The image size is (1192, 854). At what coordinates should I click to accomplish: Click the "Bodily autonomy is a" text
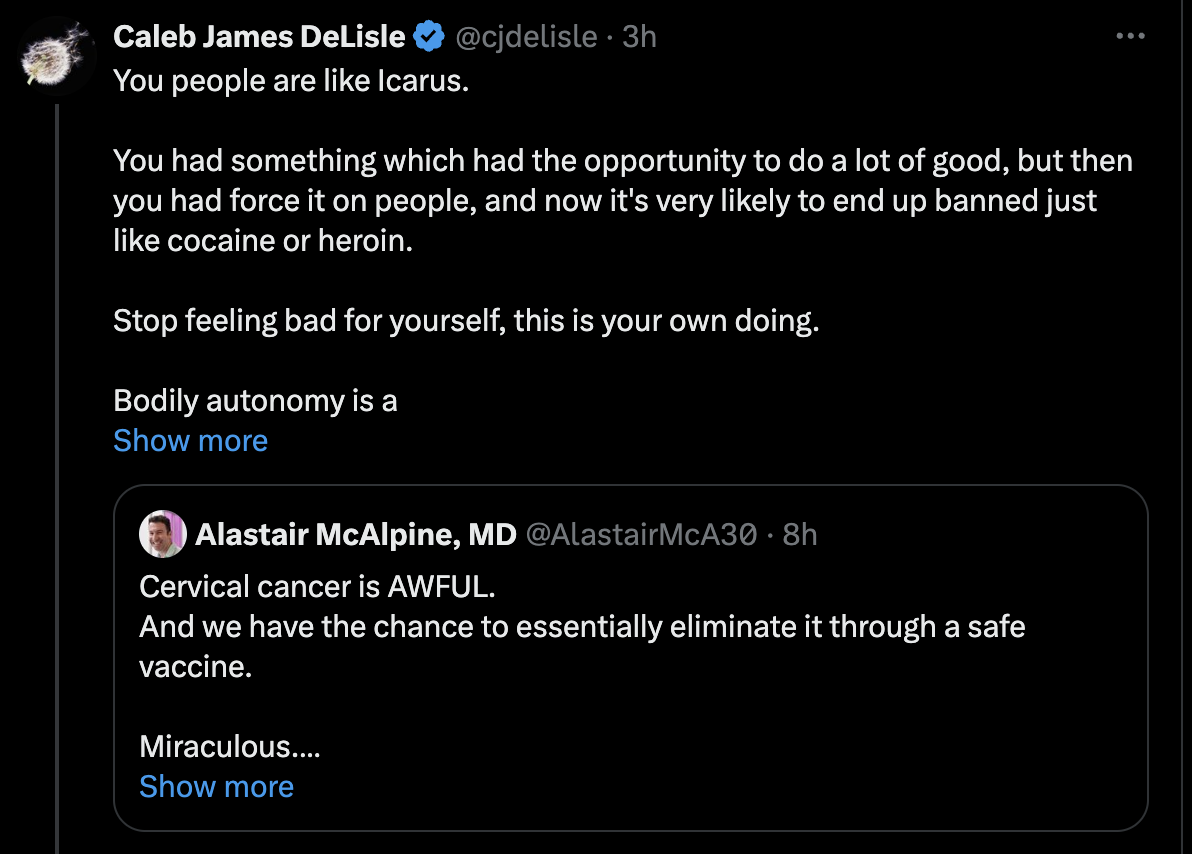(x=255, y=401)
